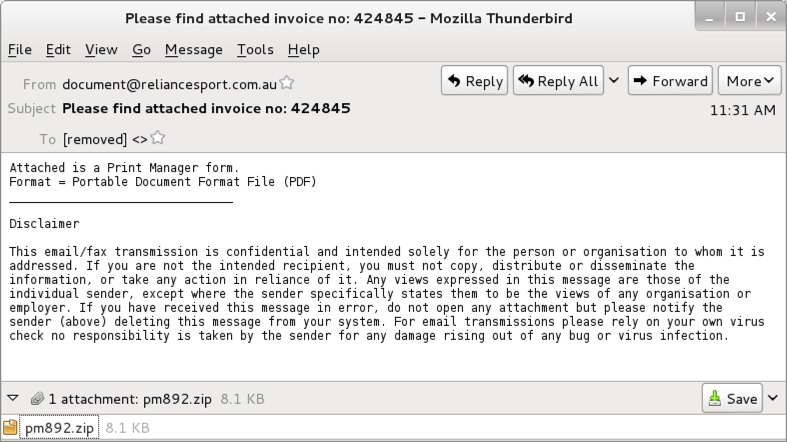Click the Reply All button
This screenshot has width=787, height=442.
coord(558,81)
